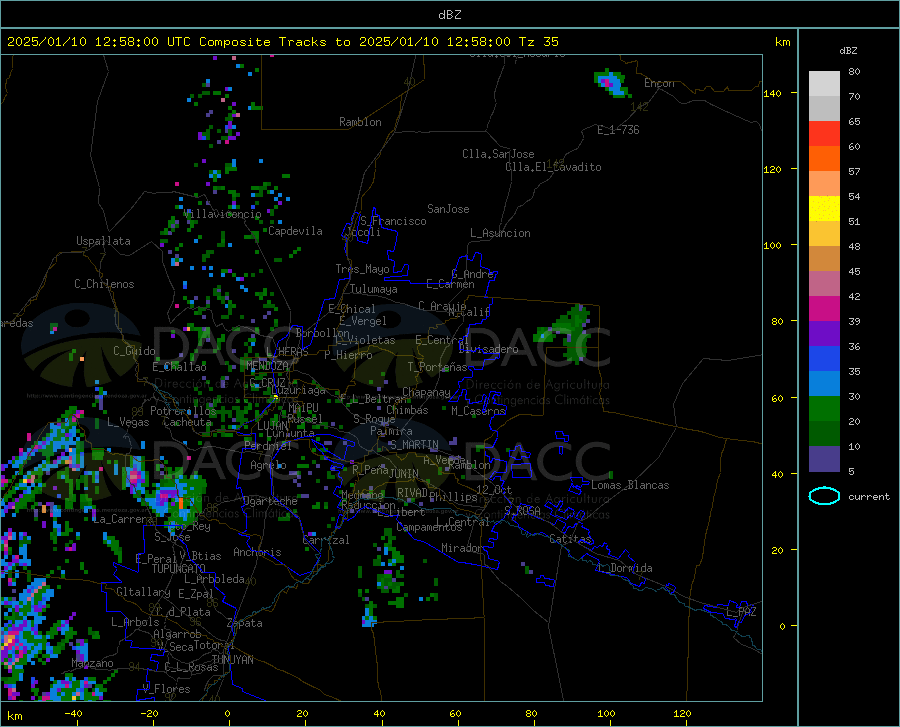The image size is (900, 727).
Task: Click the timestamp header text 'Composite Tracks'
Action: tap(263, 41)
